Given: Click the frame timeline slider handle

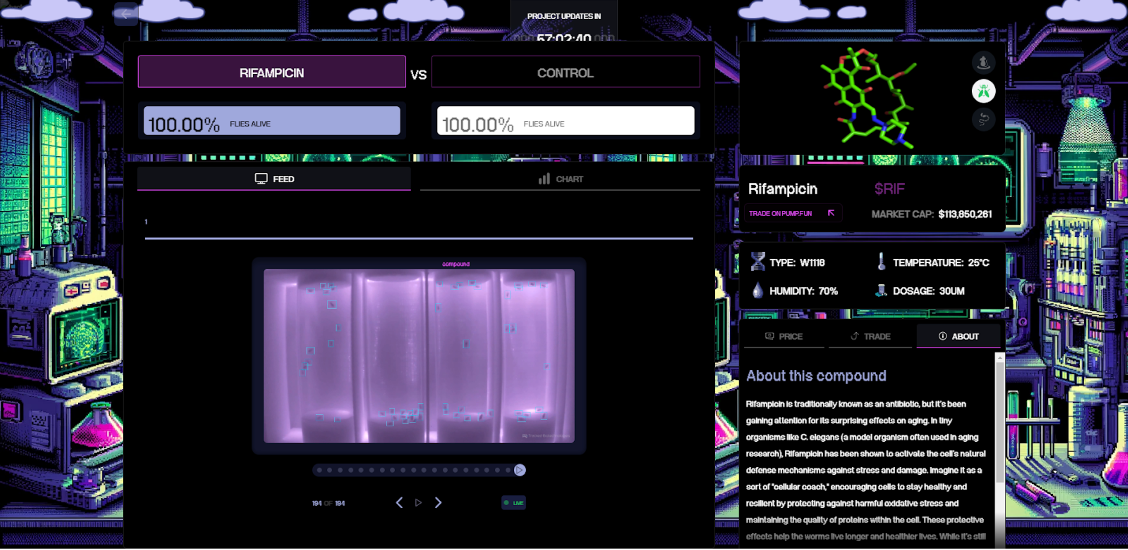Looking at the screenshot, I should pyautogui.click(x=520, y=470).
